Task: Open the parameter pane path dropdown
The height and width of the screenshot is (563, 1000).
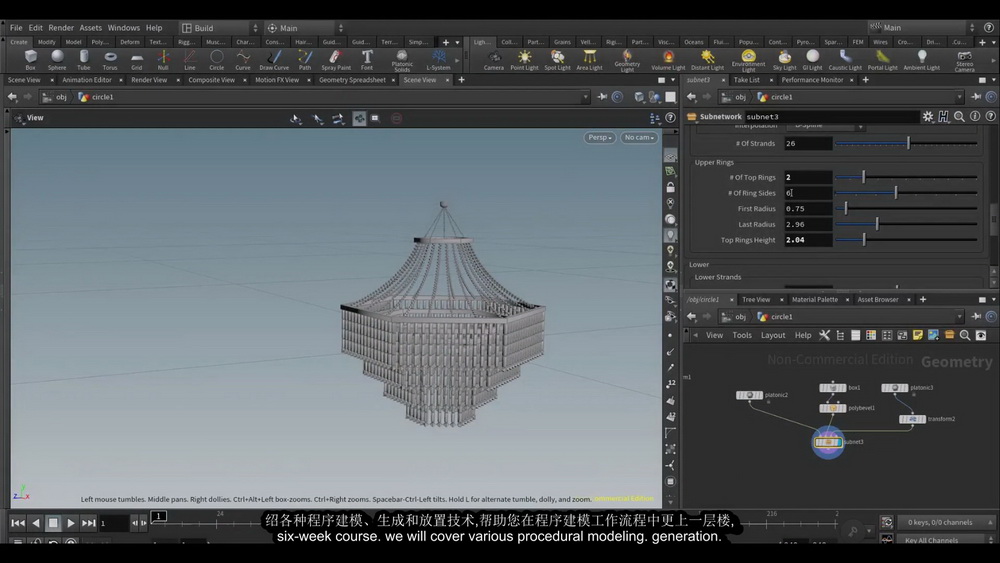Action: (959, 97)
